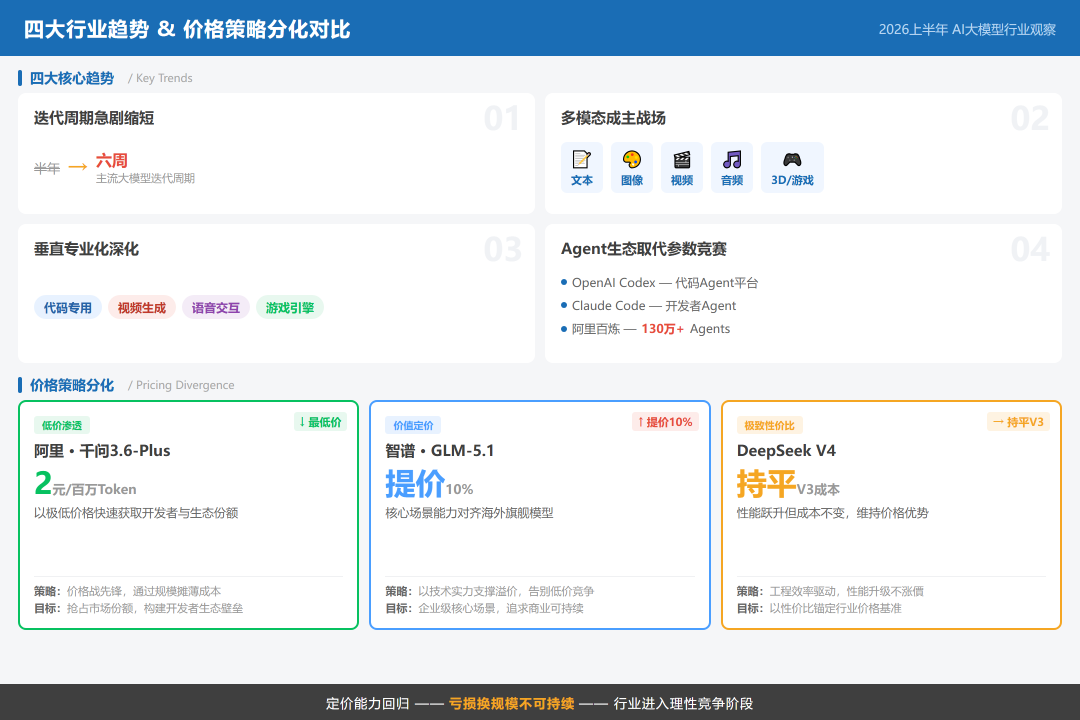Click 以极低价格快速获取开发者与生态份额 text
This screenshot has height=720, width=1080.
pos(136,513)
